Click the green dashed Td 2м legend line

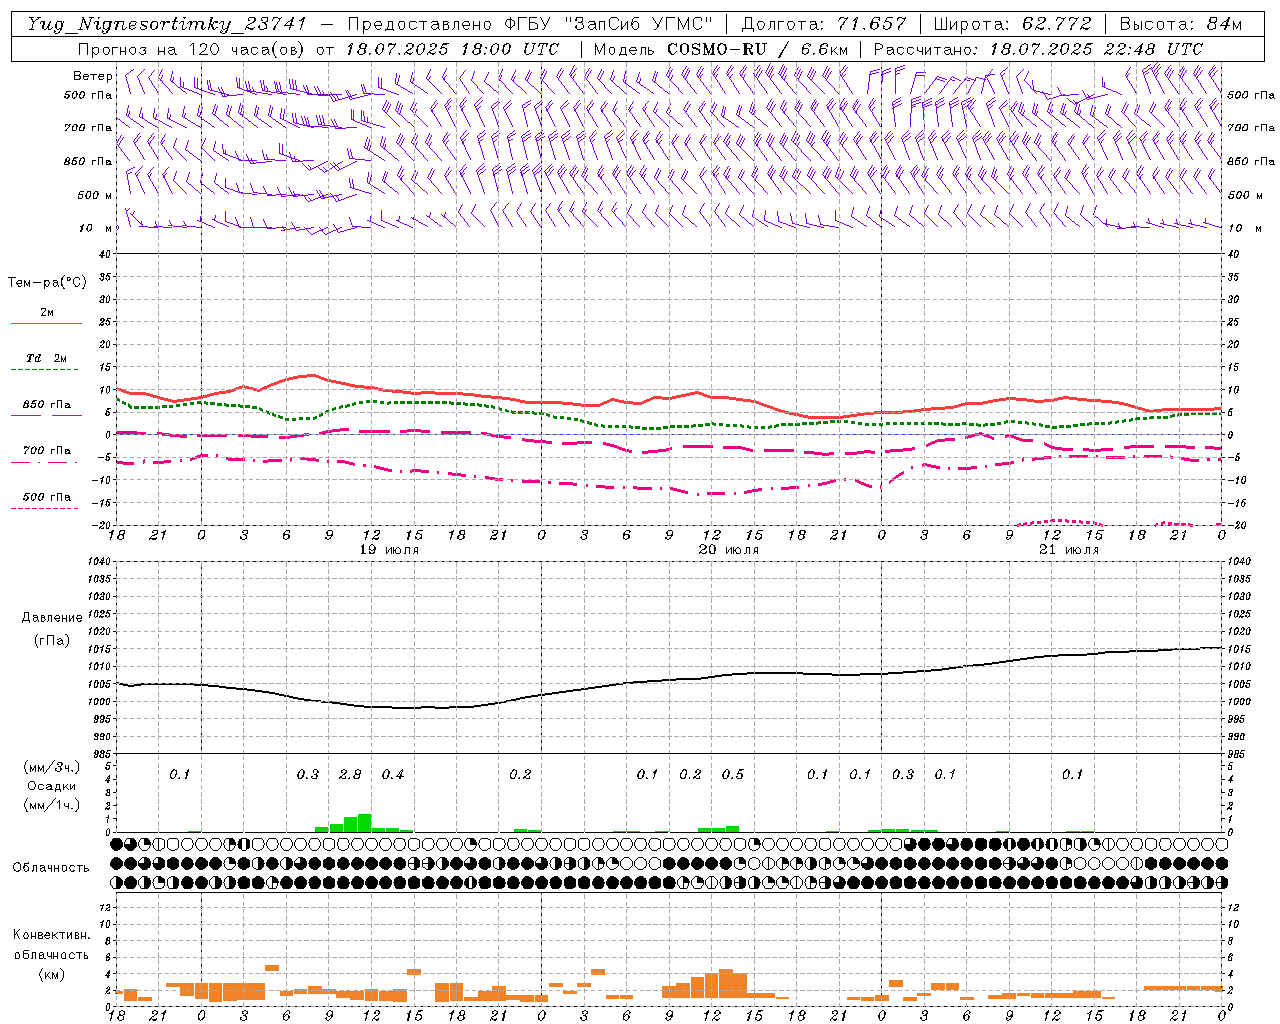pyautogui.click(x=46, y=370)
